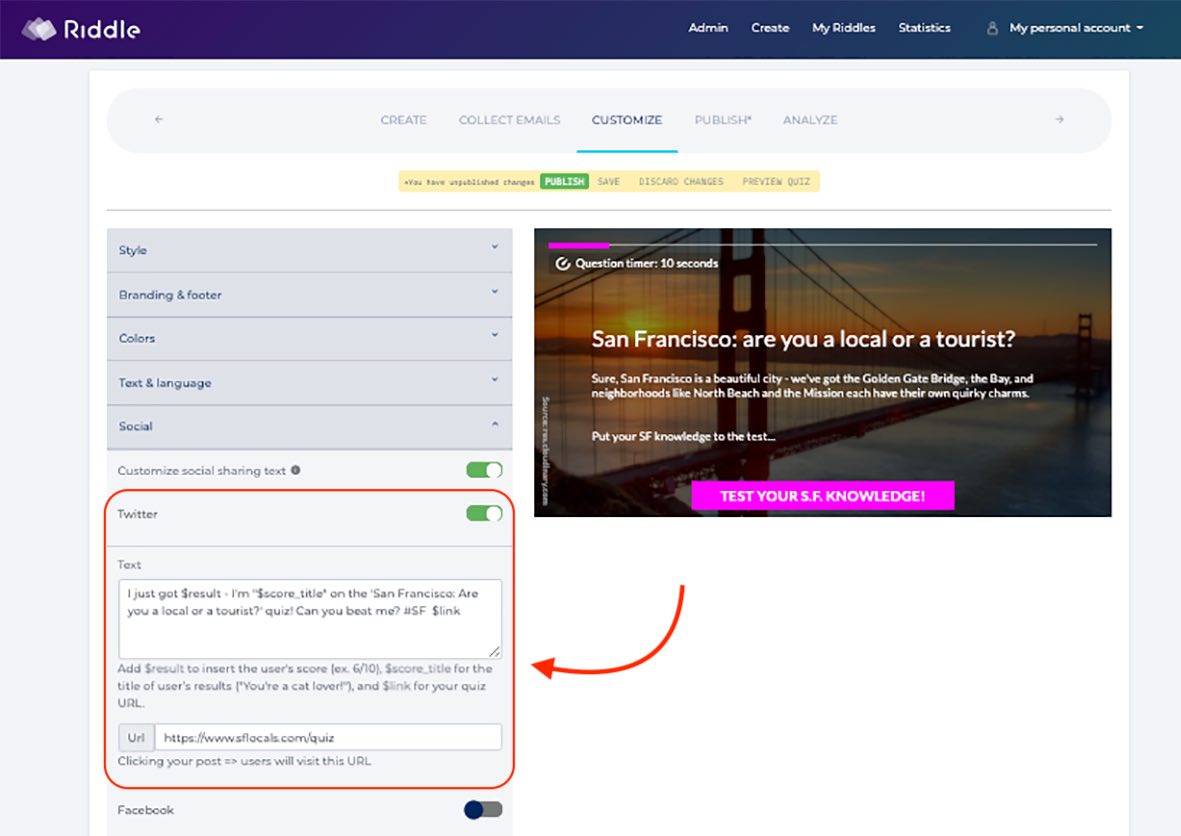Click the question timer clock icon
The image size is (1181, 836).
563,264
